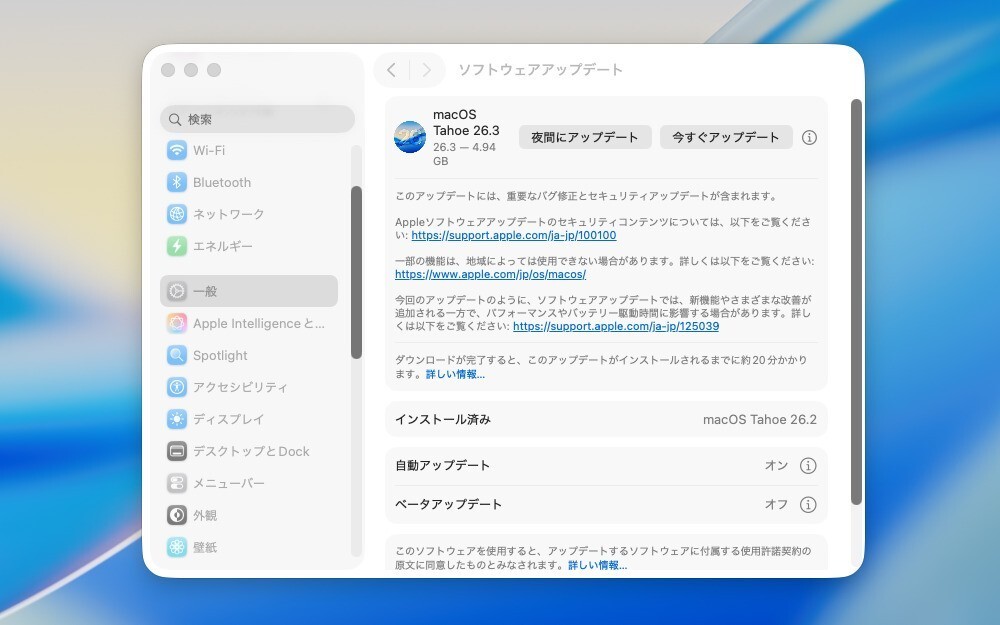Click 詳しい情報 link after install time note
The height and width of the screenshot is (625, 1000).
pos(455,374)
